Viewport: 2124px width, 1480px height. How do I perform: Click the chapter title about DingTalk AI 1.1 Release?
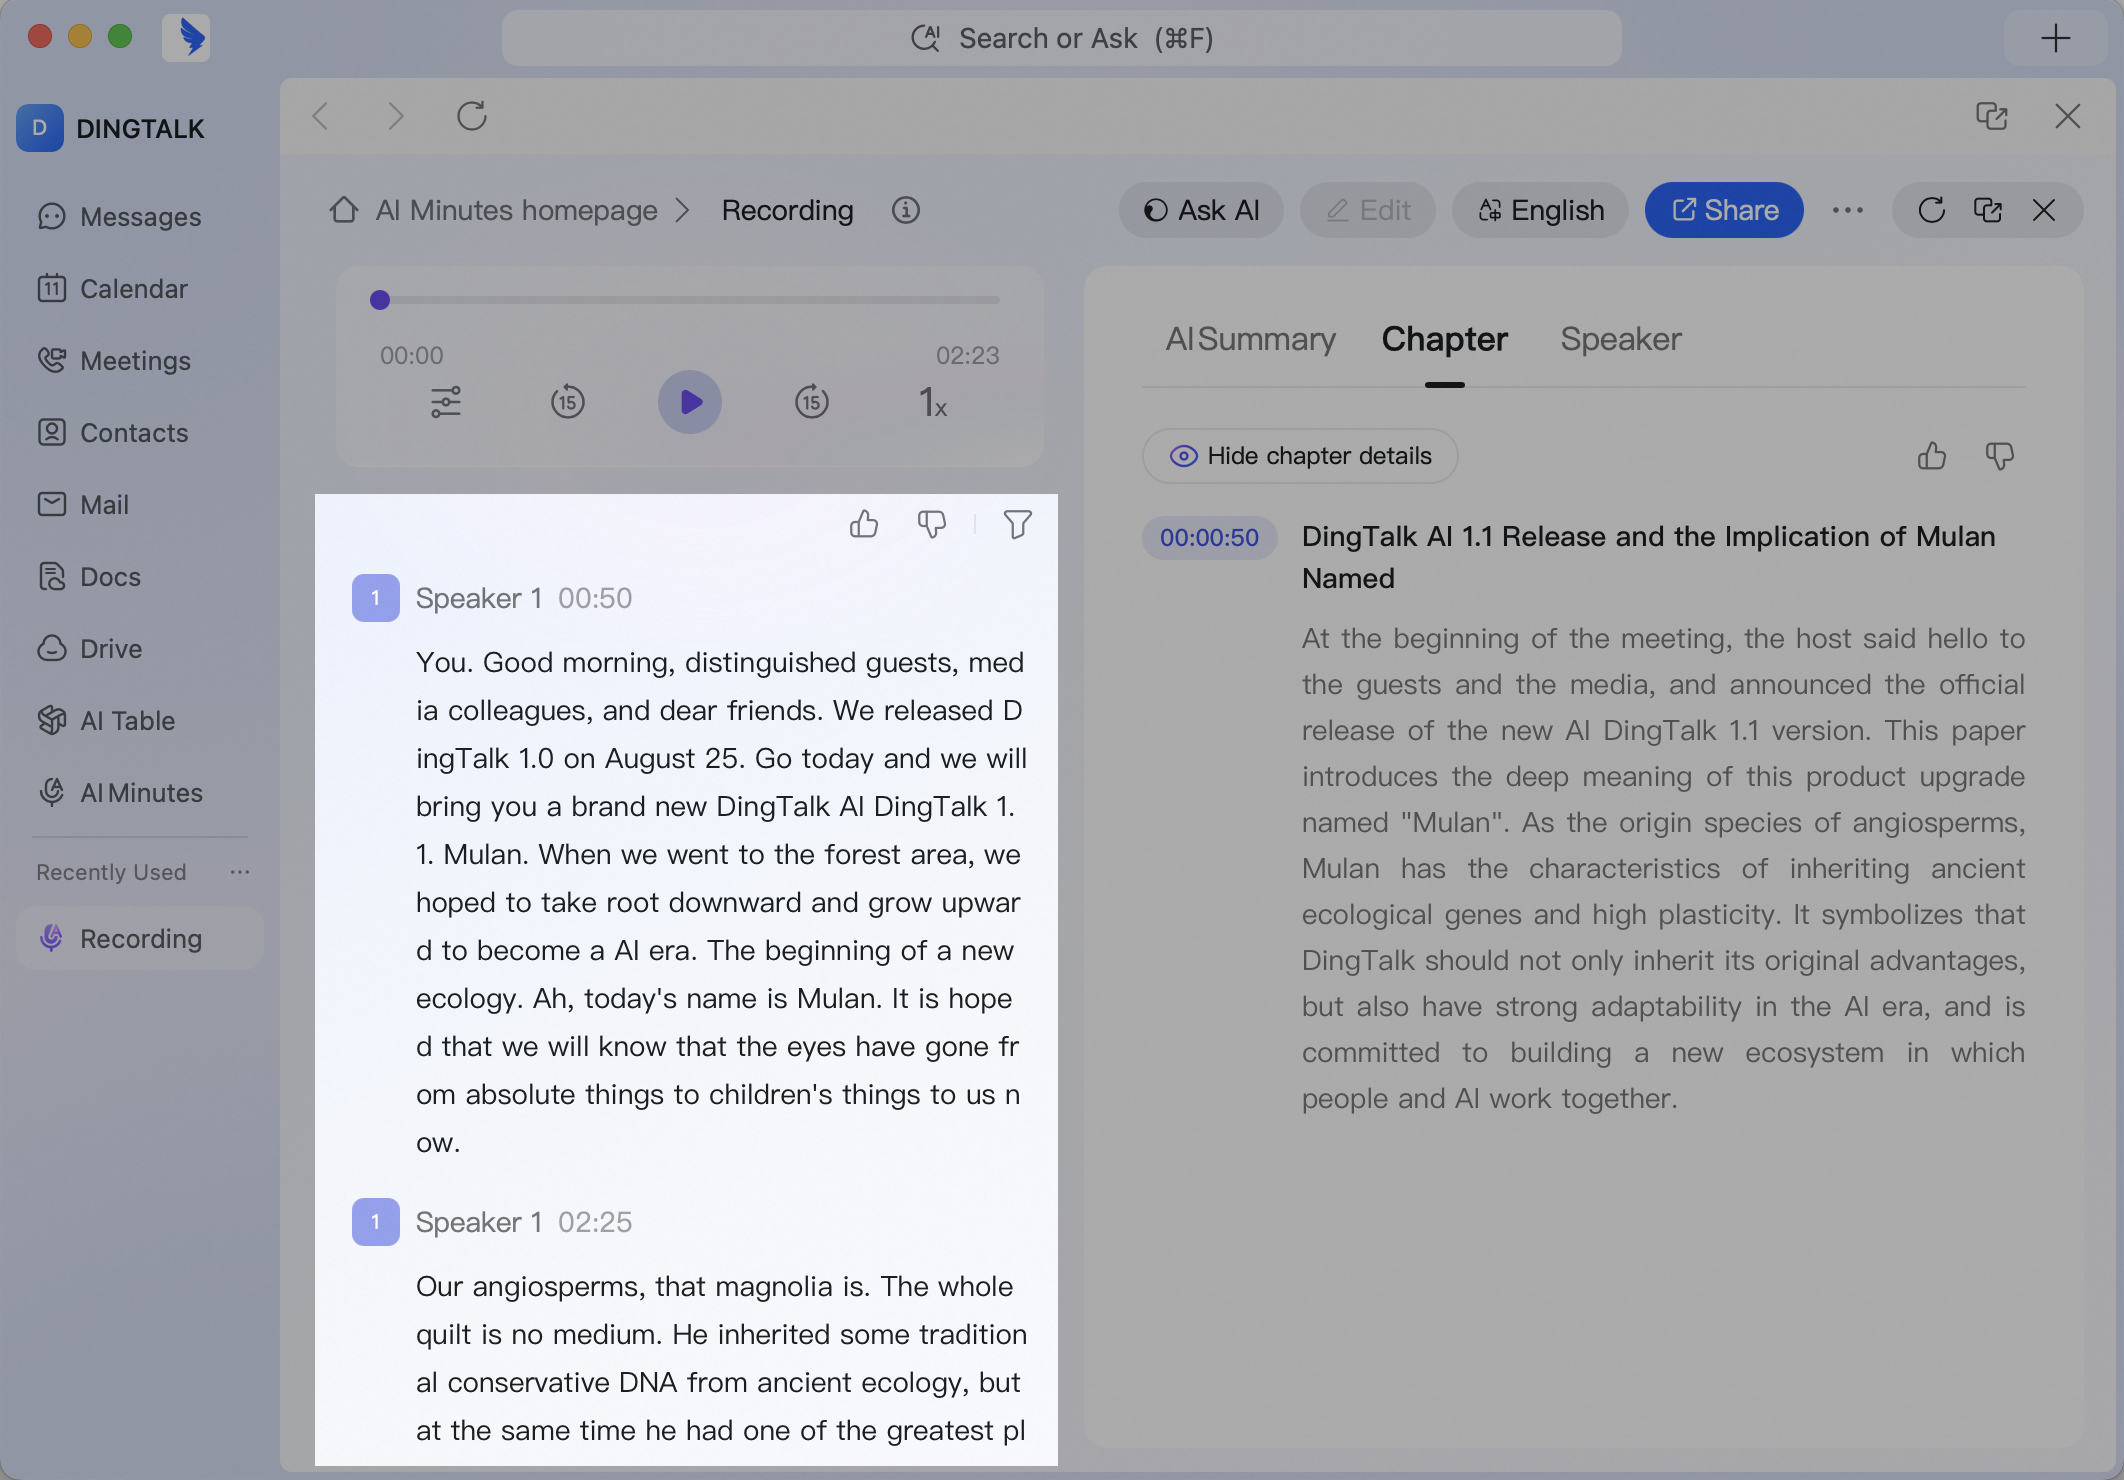click(x=1648, y=557)
